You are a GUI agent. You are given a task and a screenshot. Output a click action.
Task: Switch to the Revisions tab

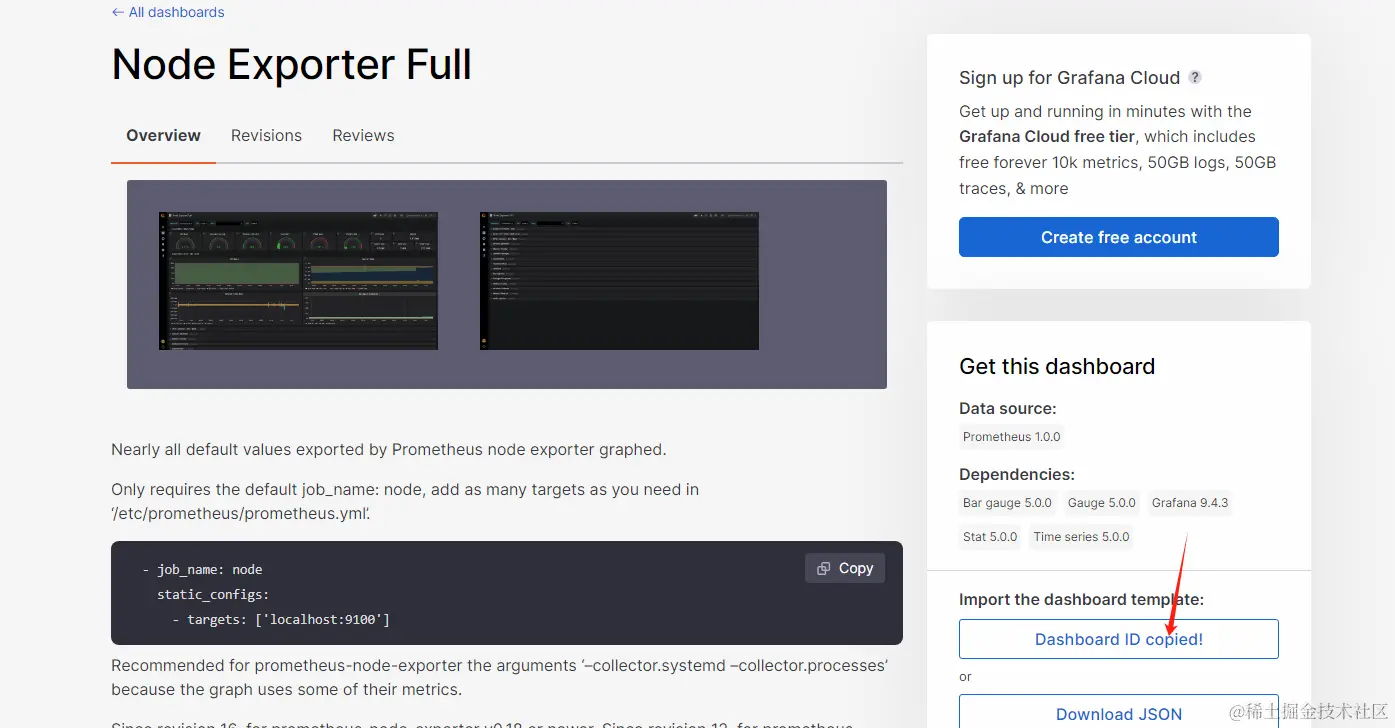[x=266, y=135]
